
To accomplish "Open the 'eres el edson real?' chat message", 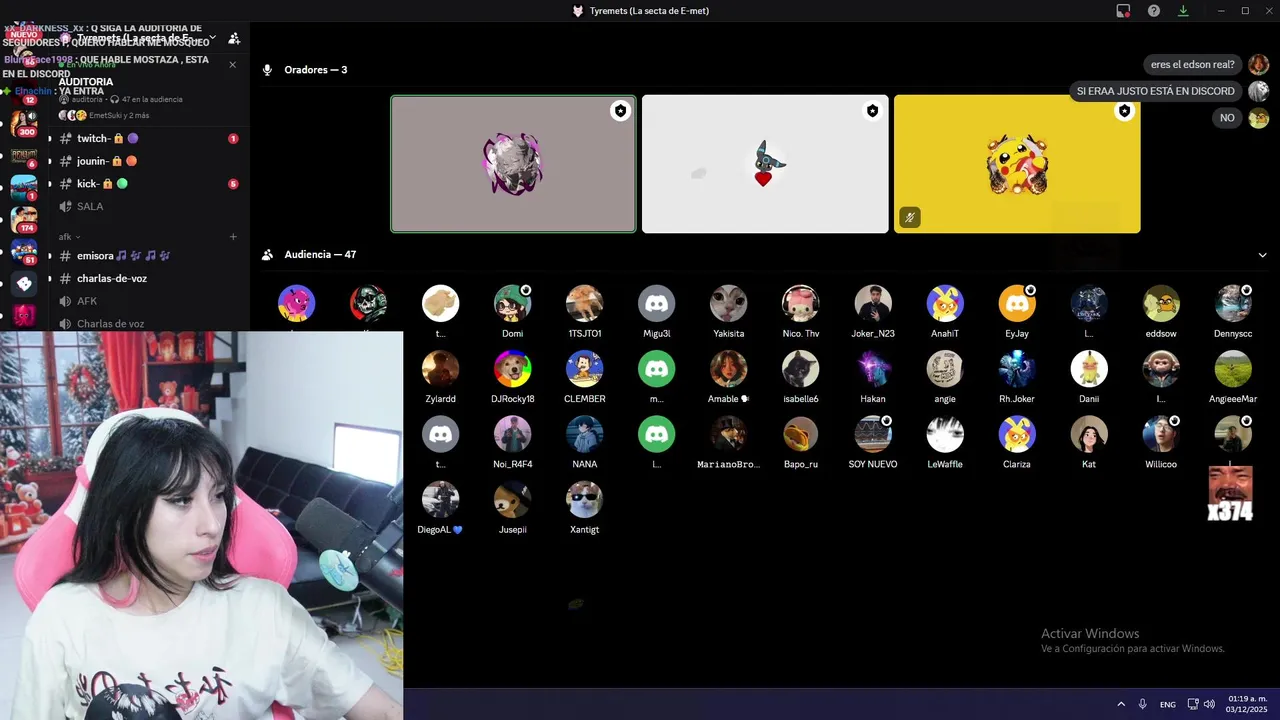I will pyautogui.click(x=1192, y=64).
